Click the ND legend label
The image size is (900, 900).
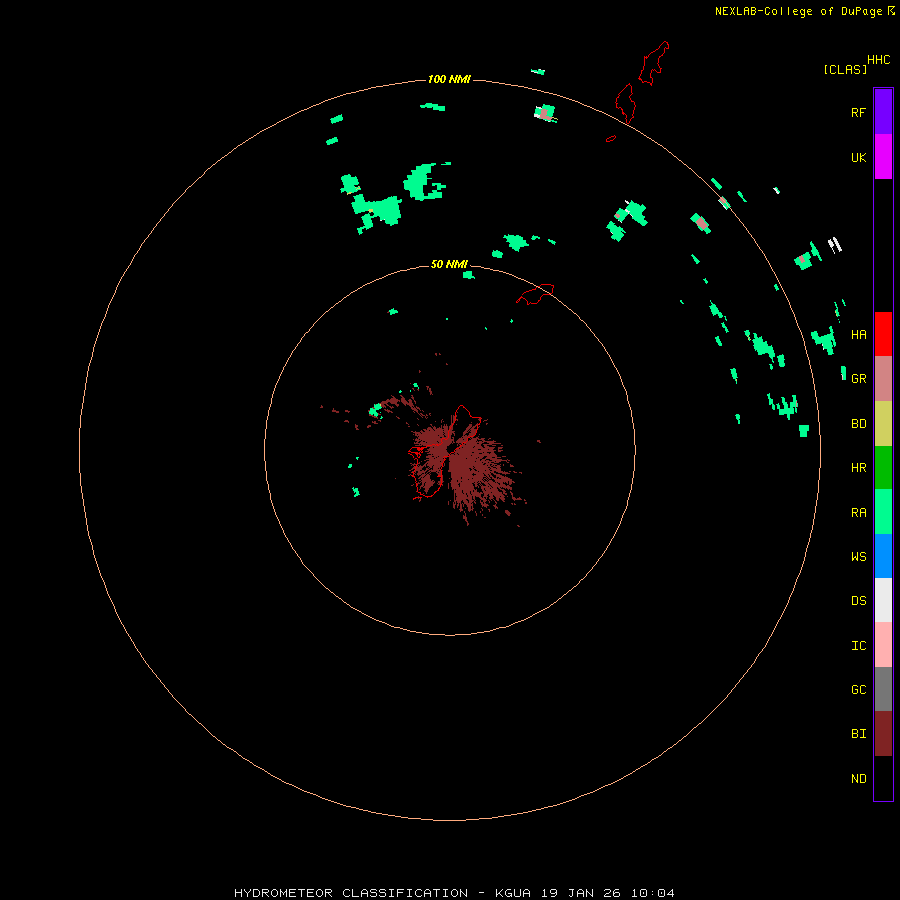tap(858, 779)
